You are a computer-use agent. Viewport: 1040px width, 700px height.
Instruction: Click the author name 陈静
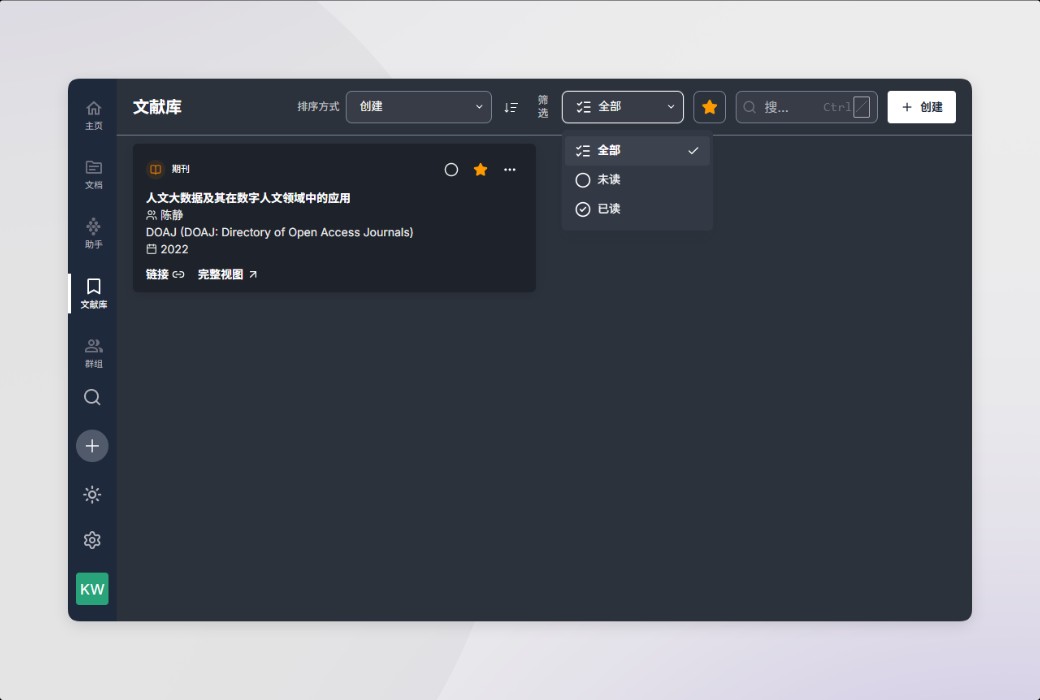click(x=172, y=215)
